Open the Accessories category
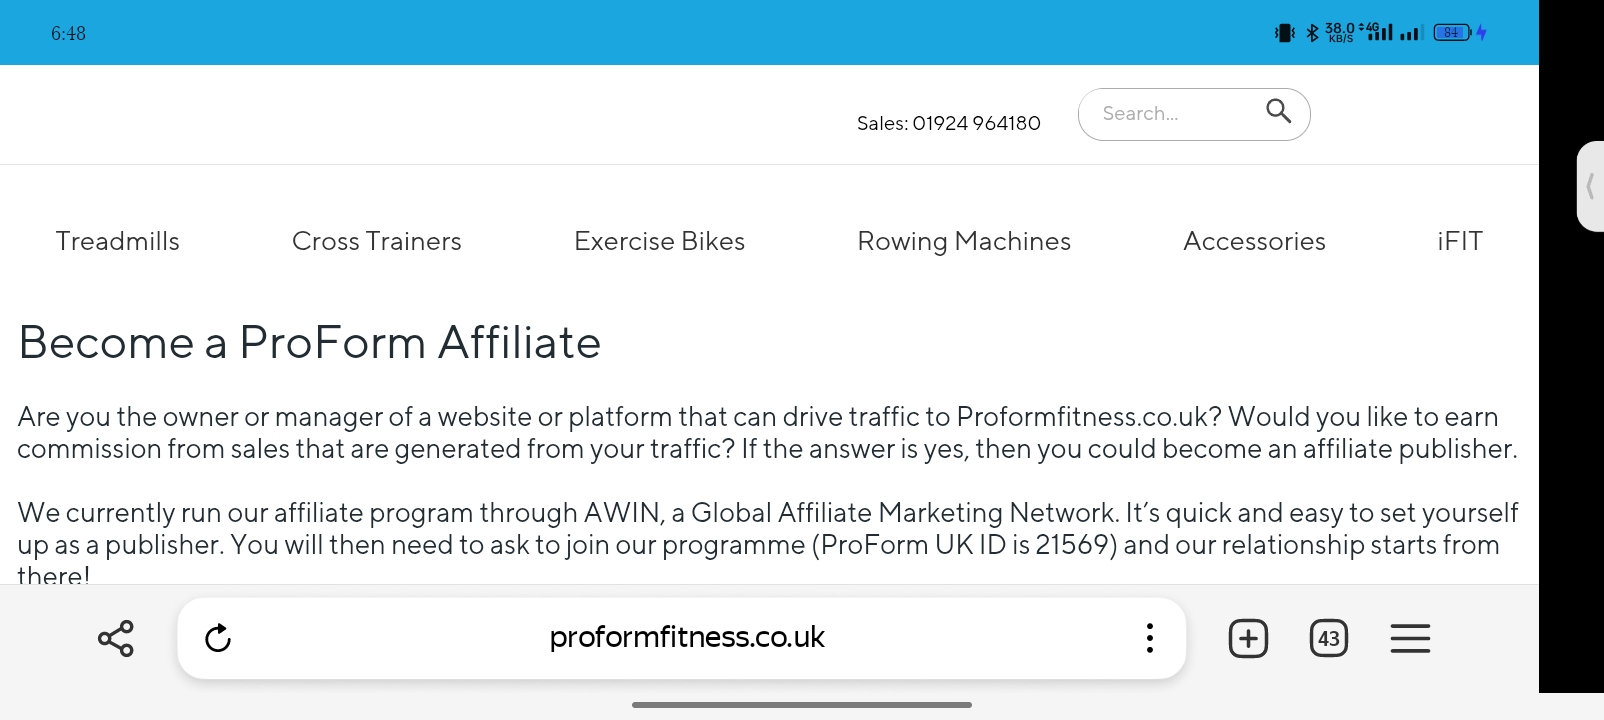Viewport: 1604px width, 720px height. [1255, 241]
